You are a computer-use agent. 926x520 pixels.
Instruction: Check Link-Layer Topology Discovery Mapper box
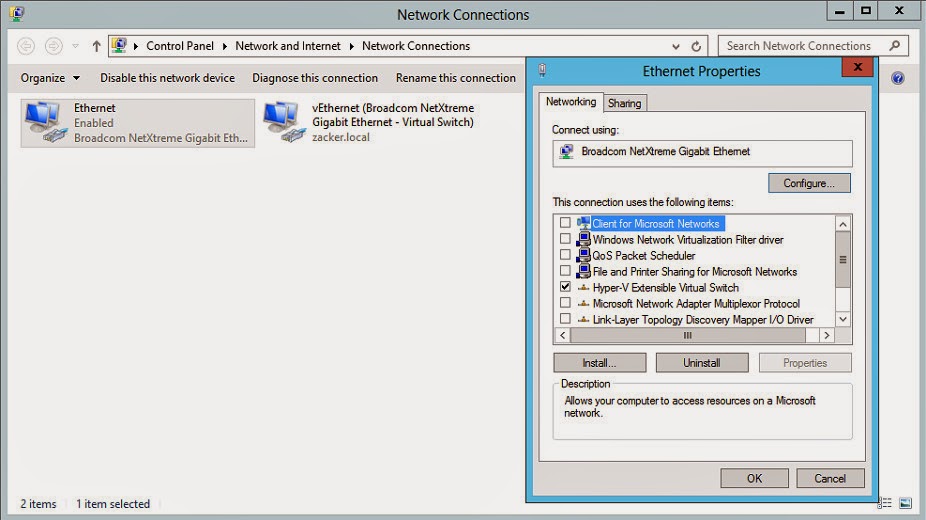[x=565, y=318]
